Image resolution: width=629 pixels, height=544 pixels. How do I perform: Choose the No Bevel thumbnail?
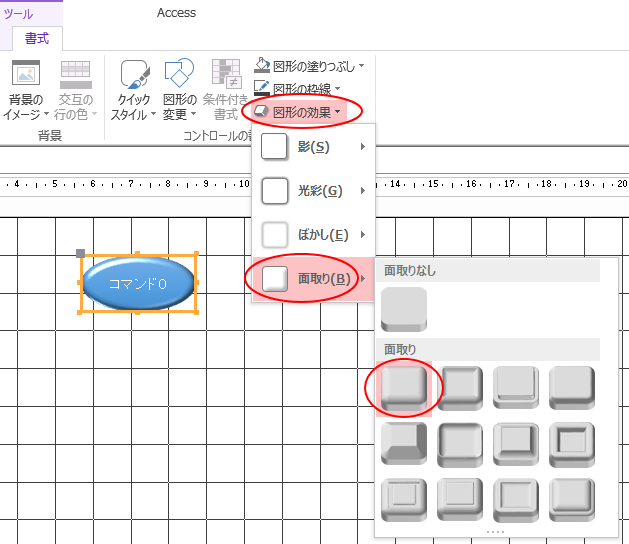404,310
